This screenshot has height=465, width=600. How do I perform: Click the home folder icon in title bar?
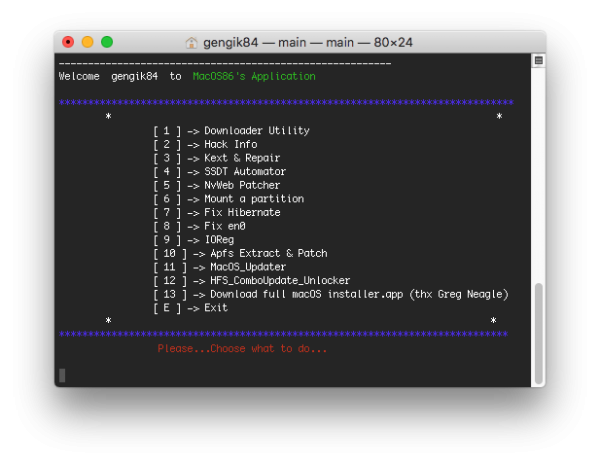click(191, 42)
